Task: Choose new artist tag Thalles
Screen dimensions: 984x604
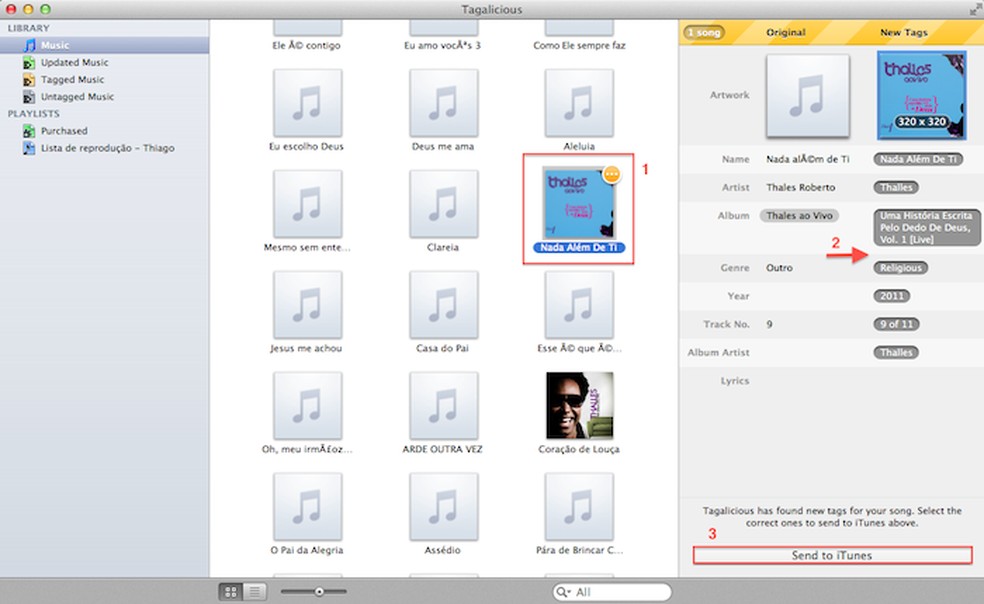Action: coord(896,187)
